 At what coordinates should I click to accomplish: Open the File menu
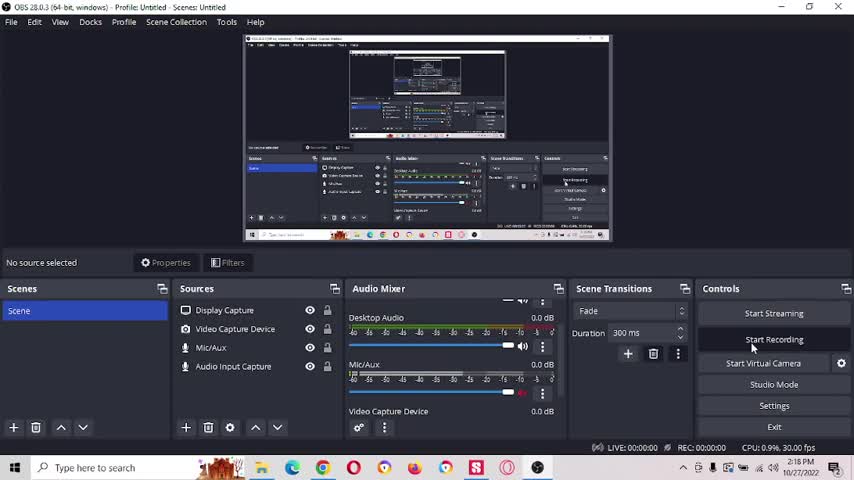pos(11,22)
